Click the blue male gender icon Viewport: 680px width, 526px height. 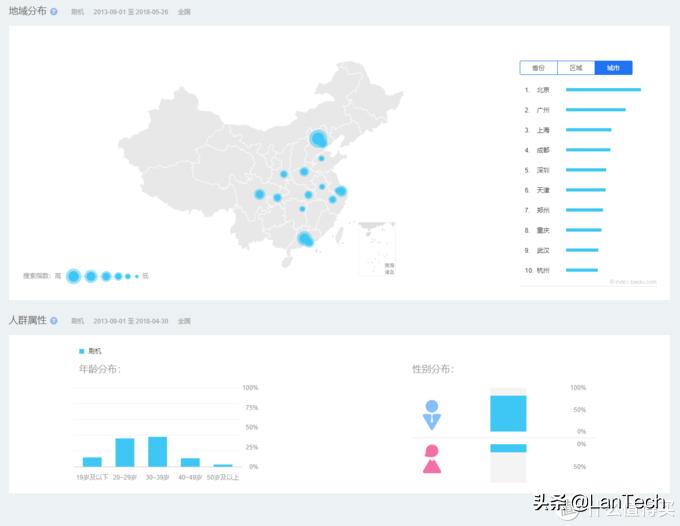click(431, 414)
